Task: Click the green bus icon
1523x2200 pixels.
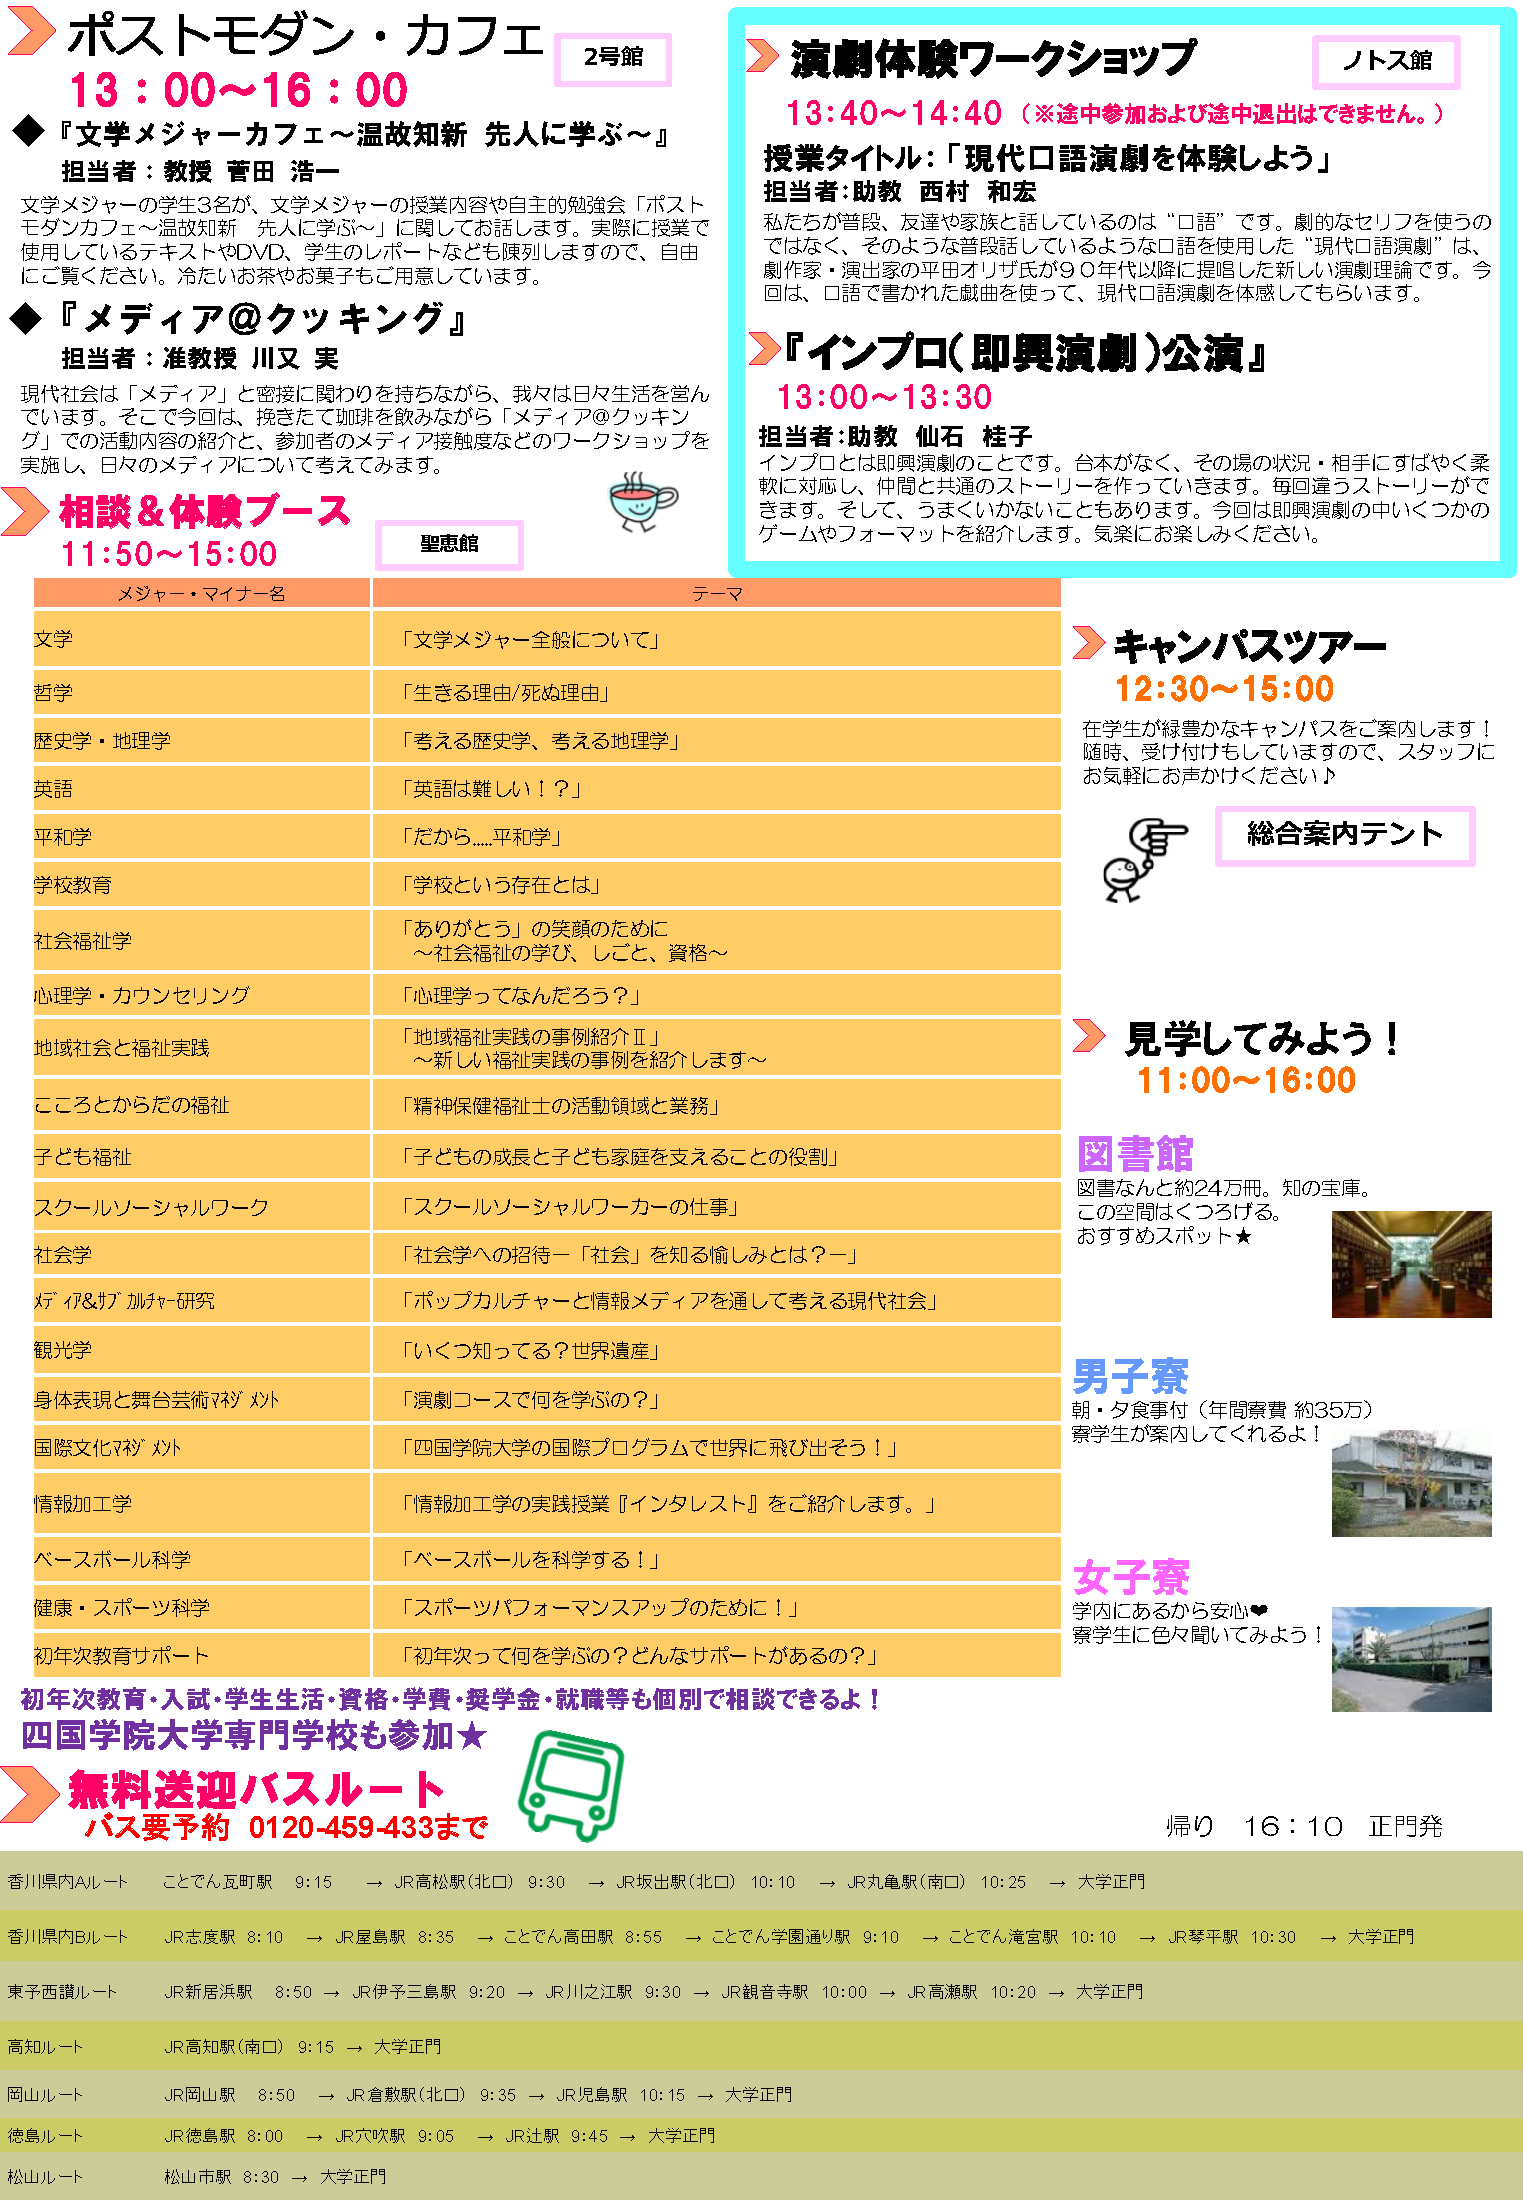Action: click(571, 1788)
